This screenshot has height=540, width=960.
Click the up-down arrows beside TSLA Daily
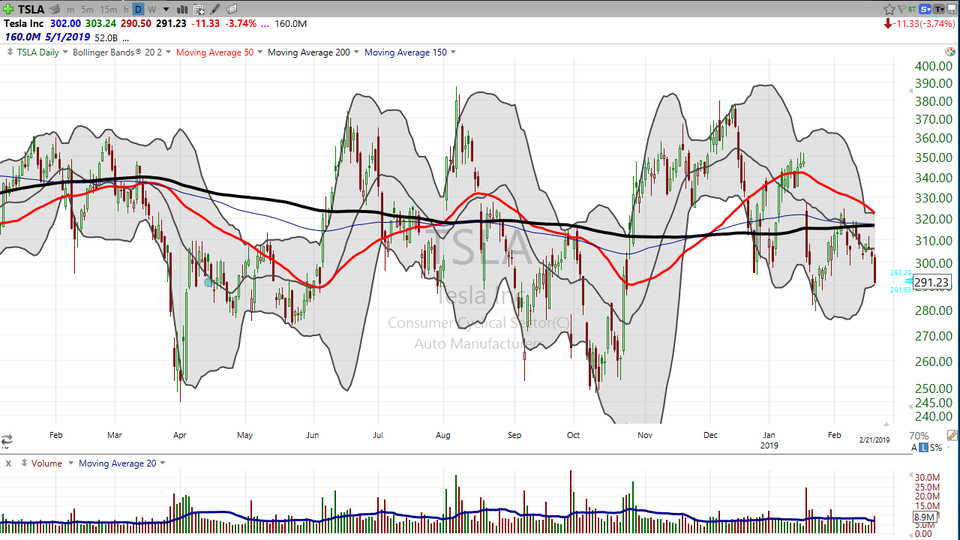(x=10, y=52)
